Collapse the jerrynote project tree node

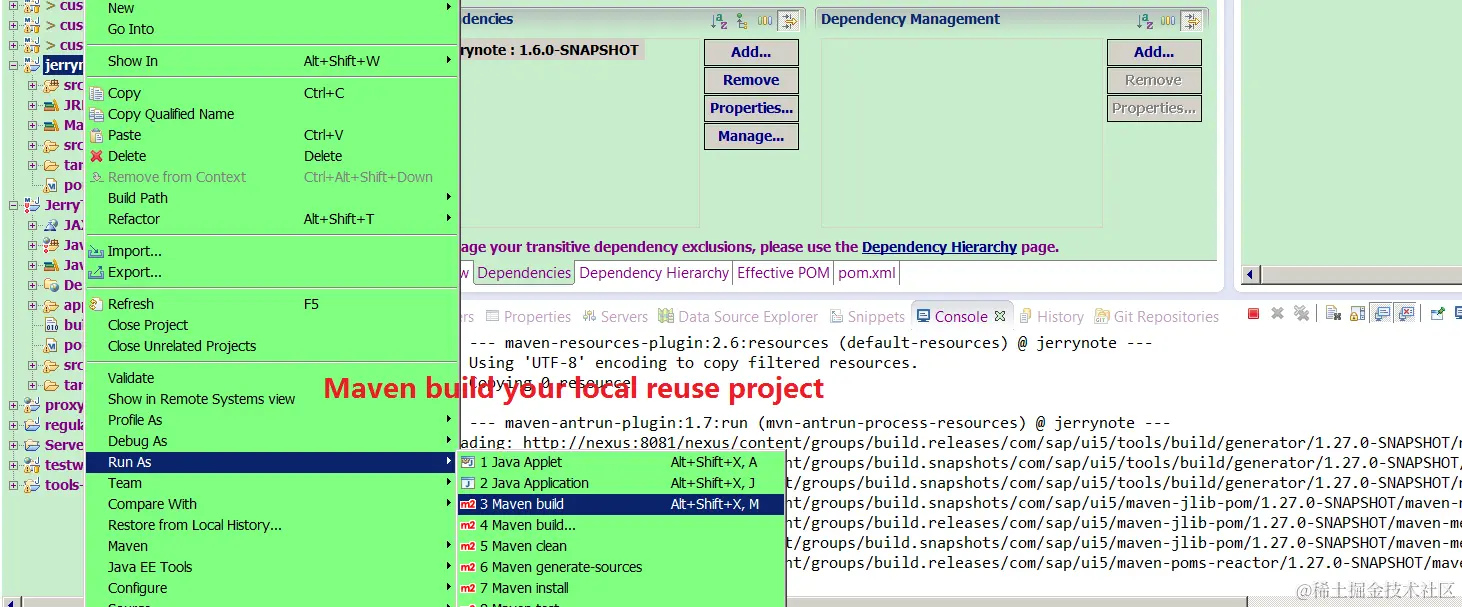tap(14, 65)
